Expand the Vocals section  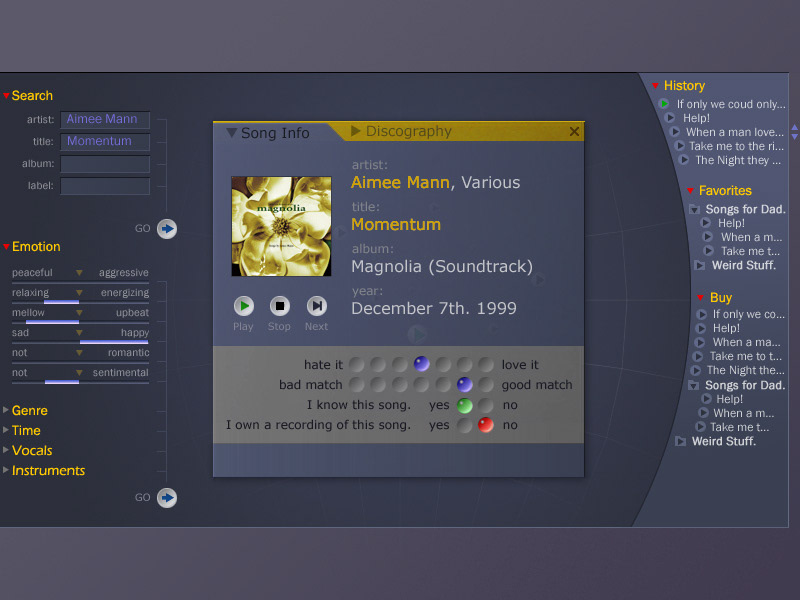(6, 449)
